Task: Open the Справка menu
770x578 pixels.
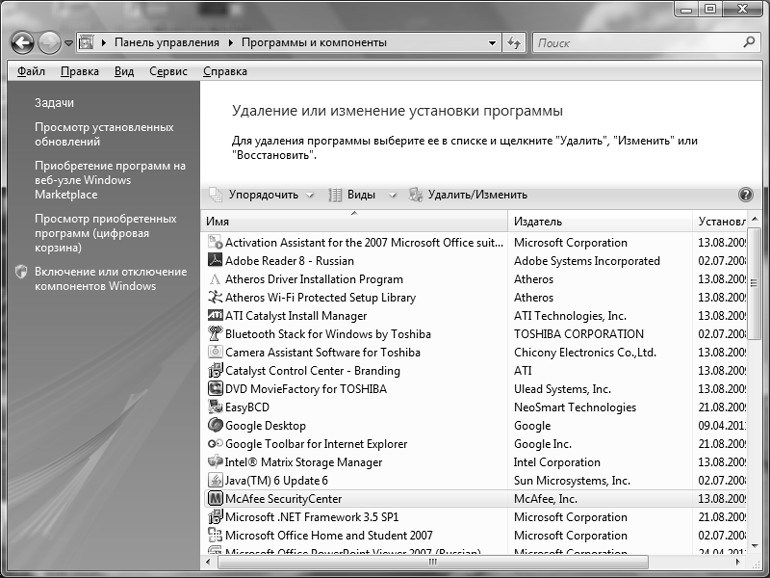Action: coord(225,72)
